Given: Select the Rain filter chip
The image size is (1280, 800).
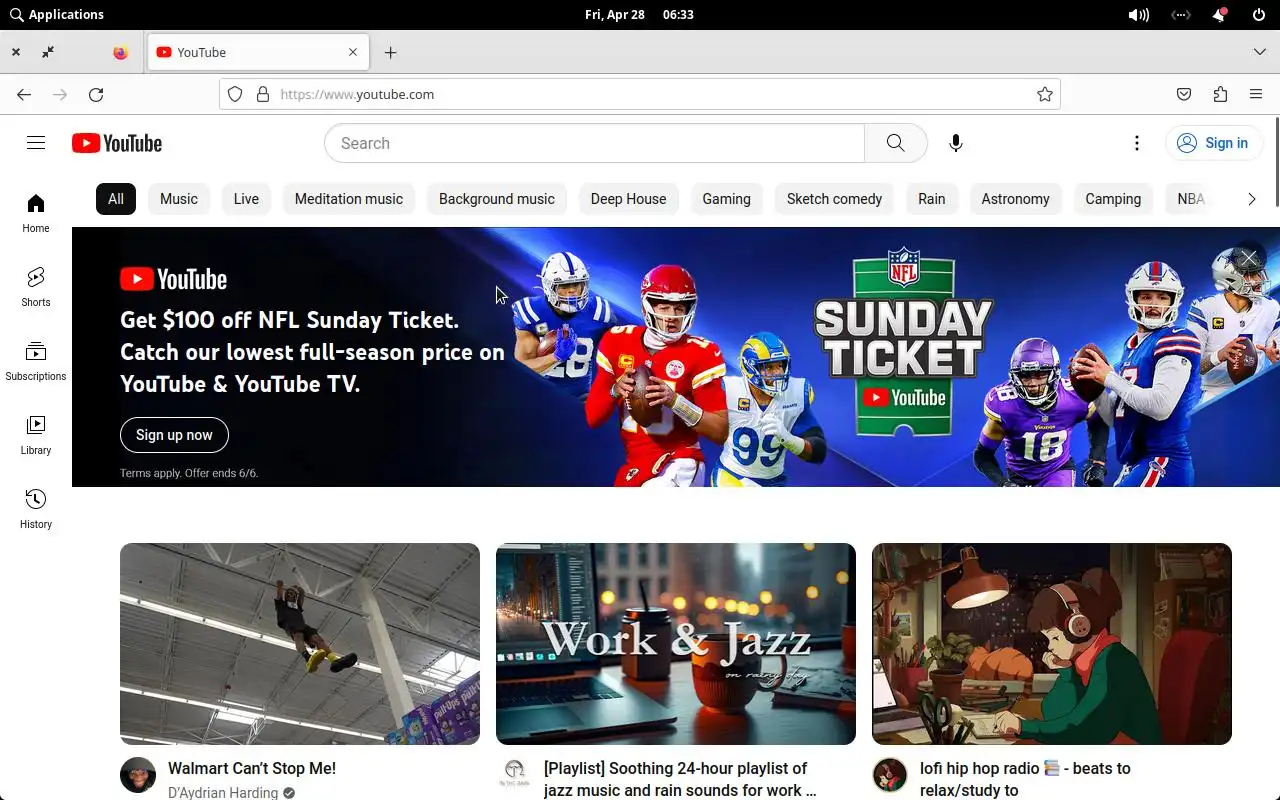Looking at the screenshot, I should click(x=932, y=199).
